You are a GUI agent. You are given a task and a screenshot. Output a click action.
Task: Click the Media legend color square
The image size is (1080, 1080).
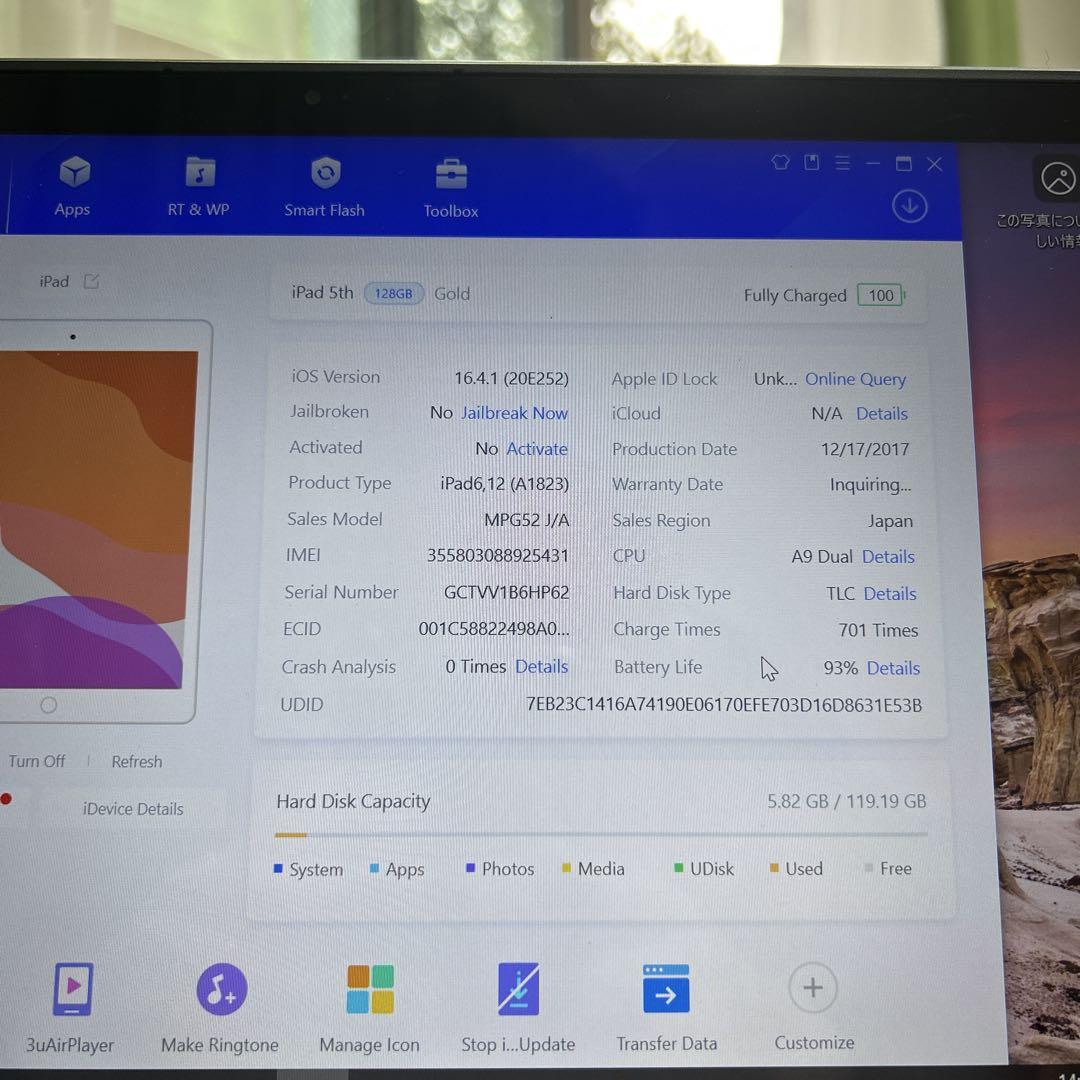pyautogui.click(x=567, y=868)
